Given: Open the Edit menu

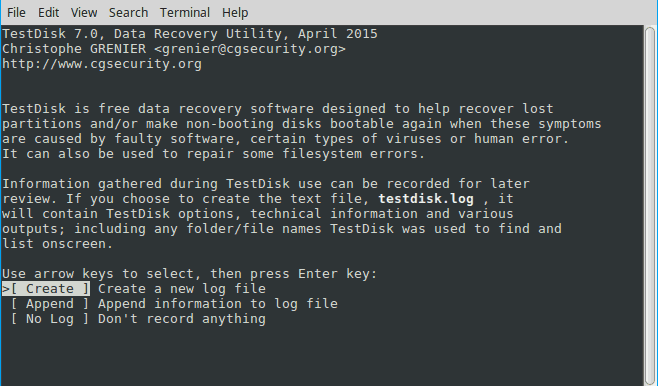Looking at the screenshot, I should pyautogui.click(x=49, y=13).
